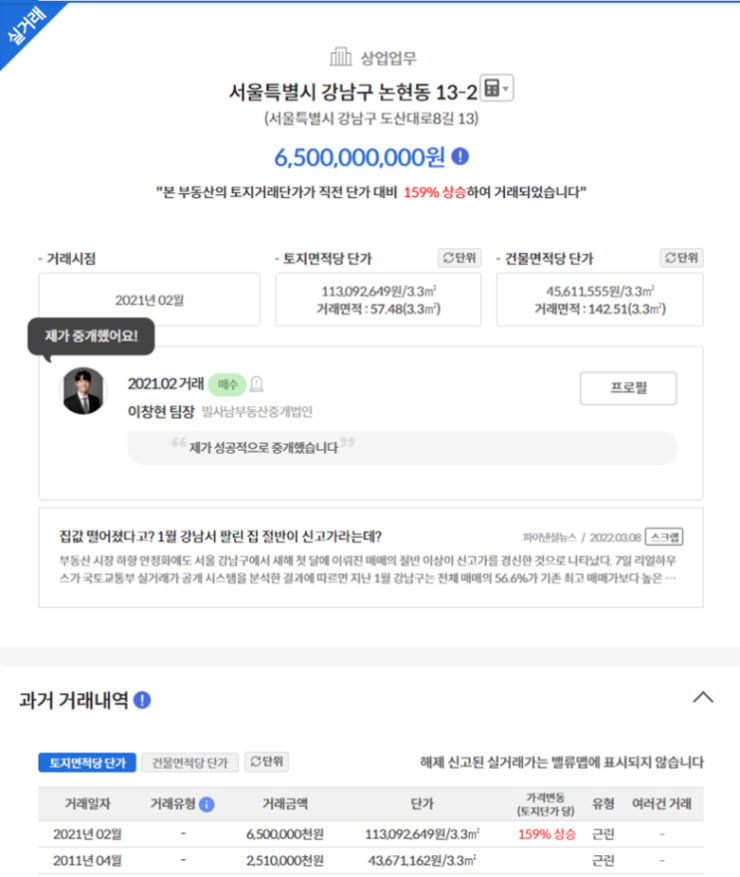Collapse the 과거 거래내역 section with the chevron
This screenshot has height=877, width=740.
click(x=703, y=697)
